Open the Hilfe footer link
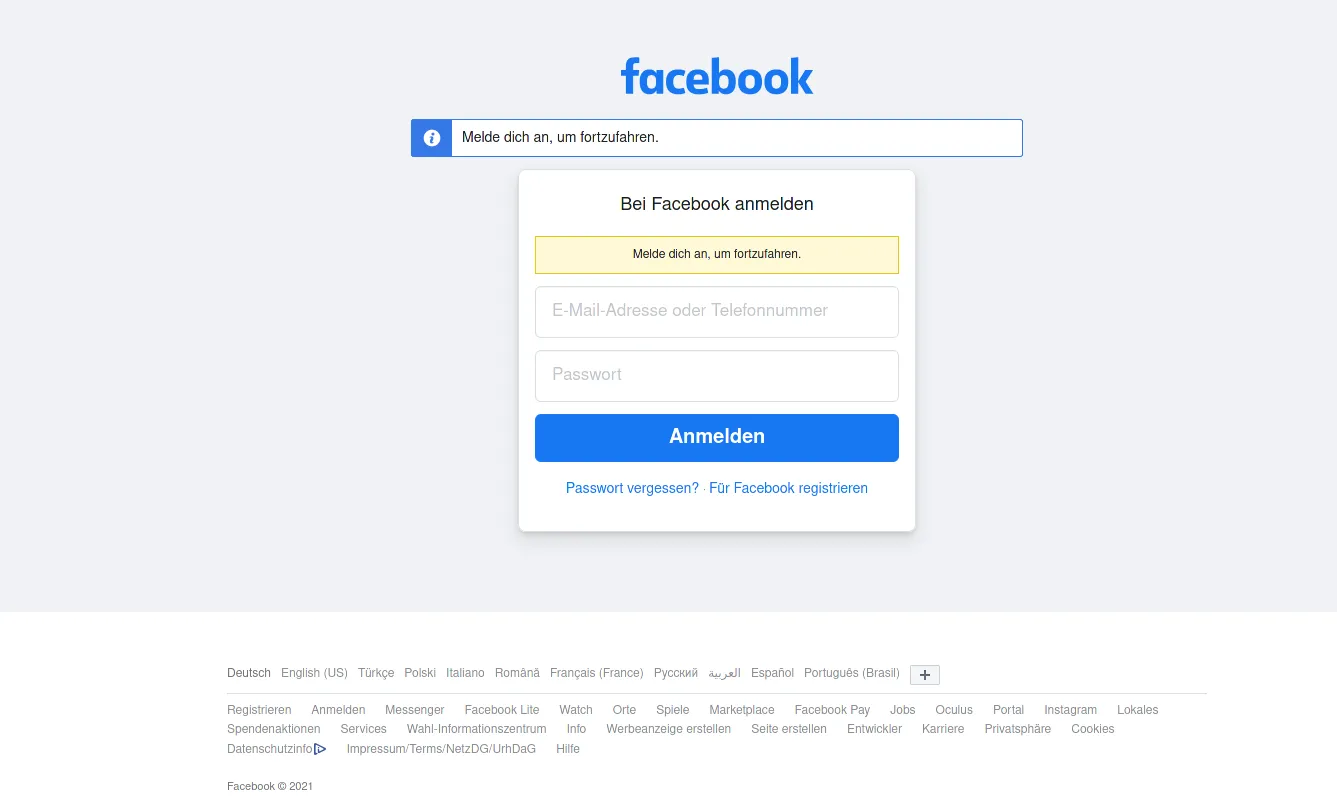 568,749
